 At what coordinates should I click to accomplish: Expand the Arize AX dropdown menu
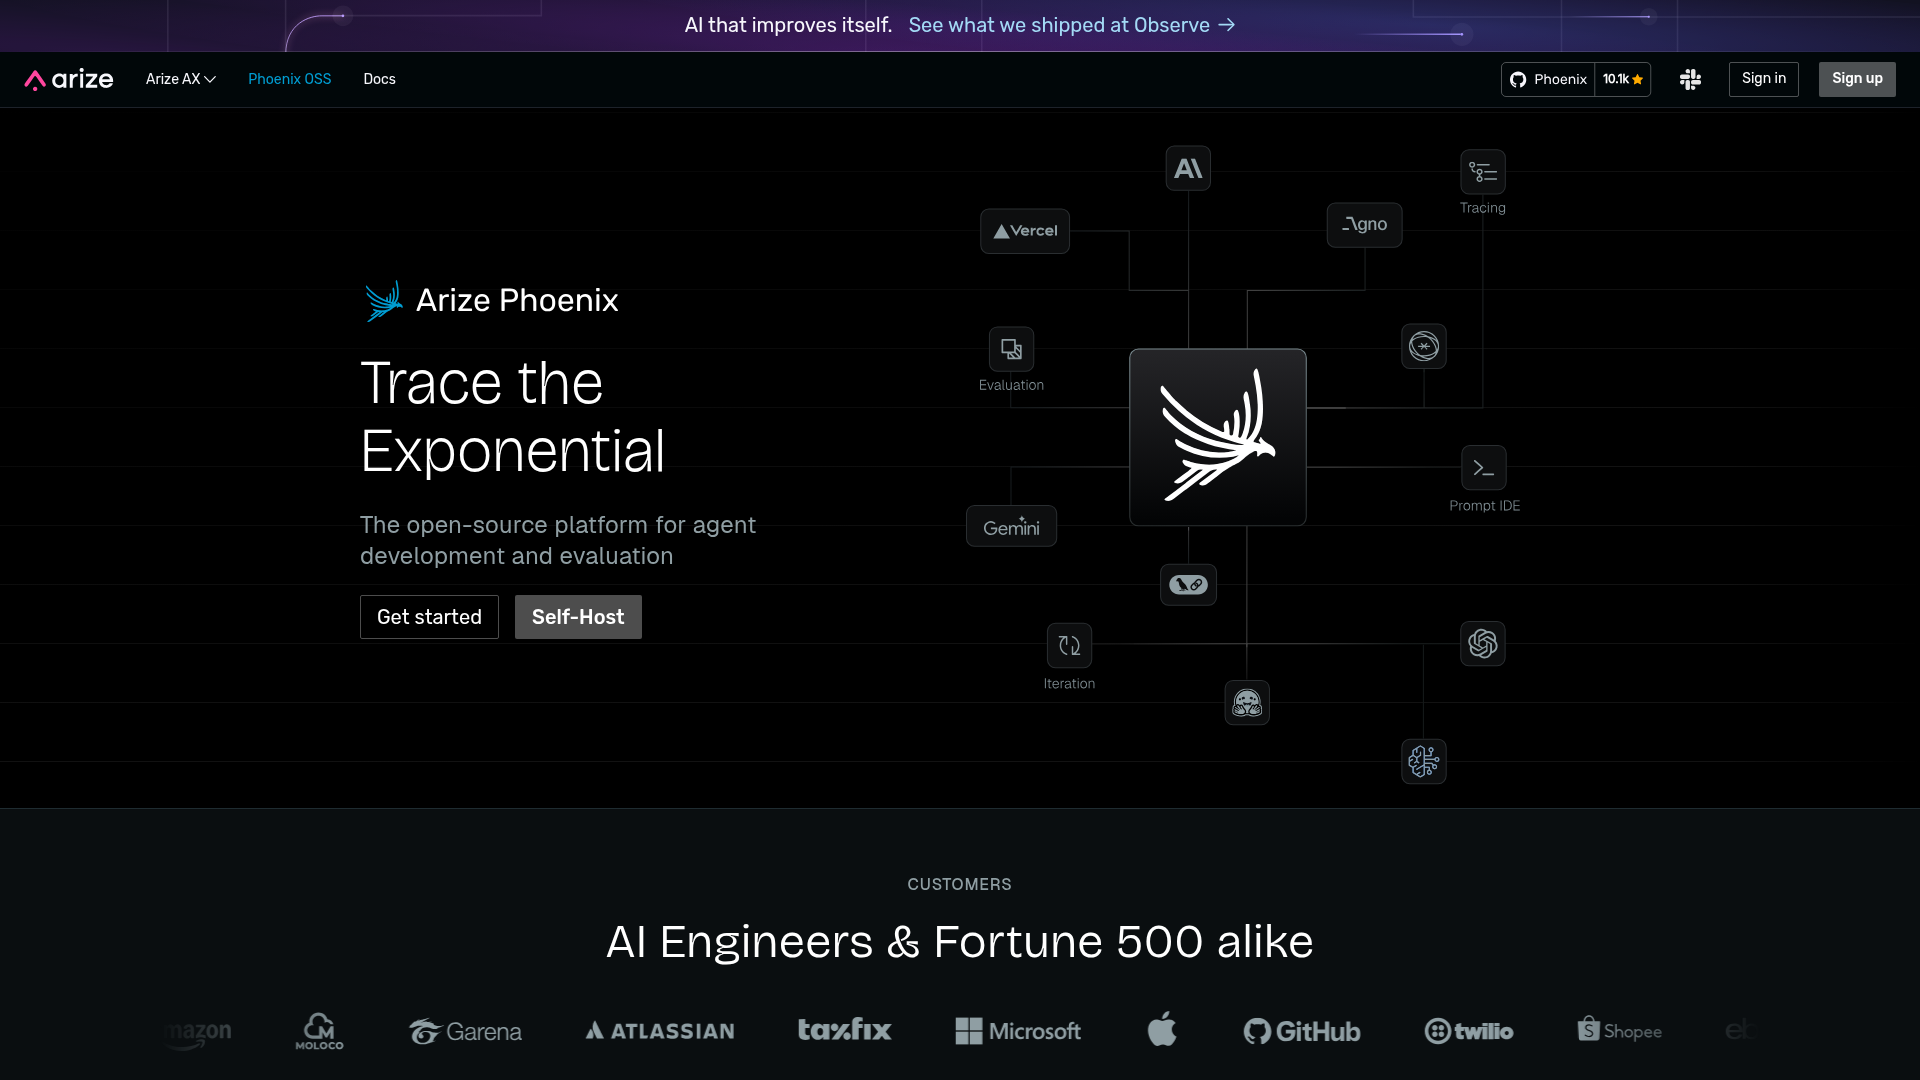tap(181, 79)
